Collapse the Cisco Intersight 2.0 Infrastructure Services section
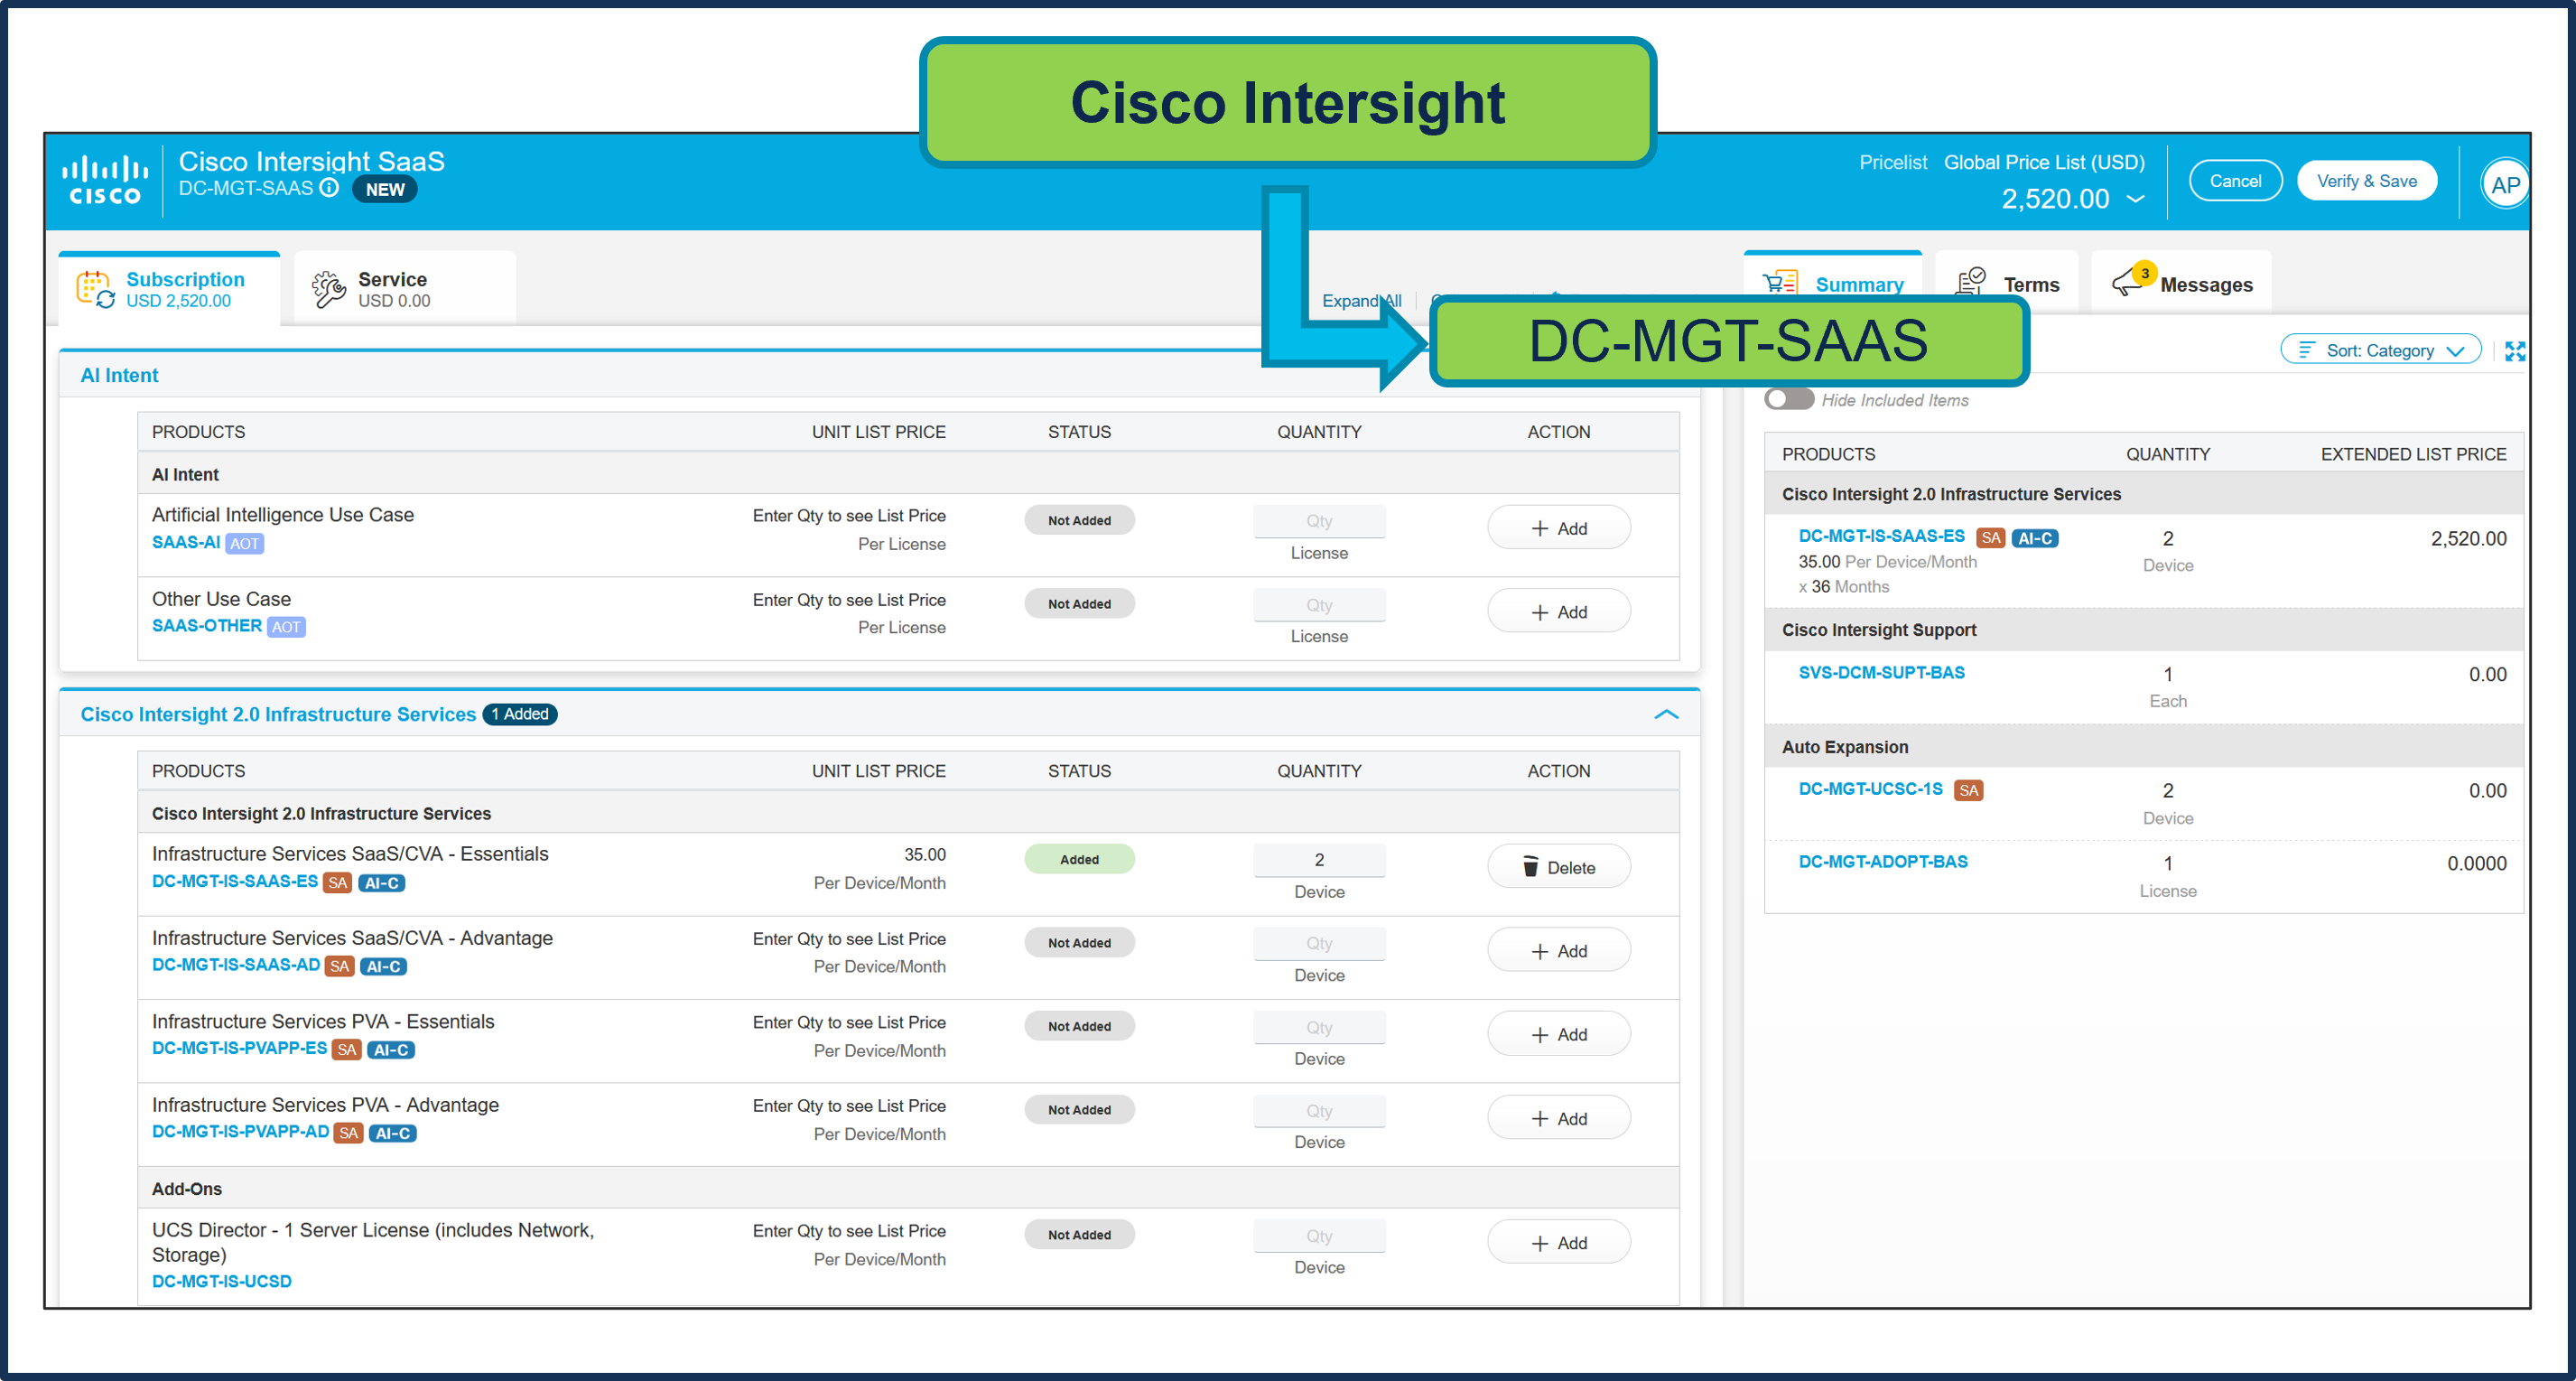This screenshot has height=1381, width=2576. click(x=1666, y=714)
